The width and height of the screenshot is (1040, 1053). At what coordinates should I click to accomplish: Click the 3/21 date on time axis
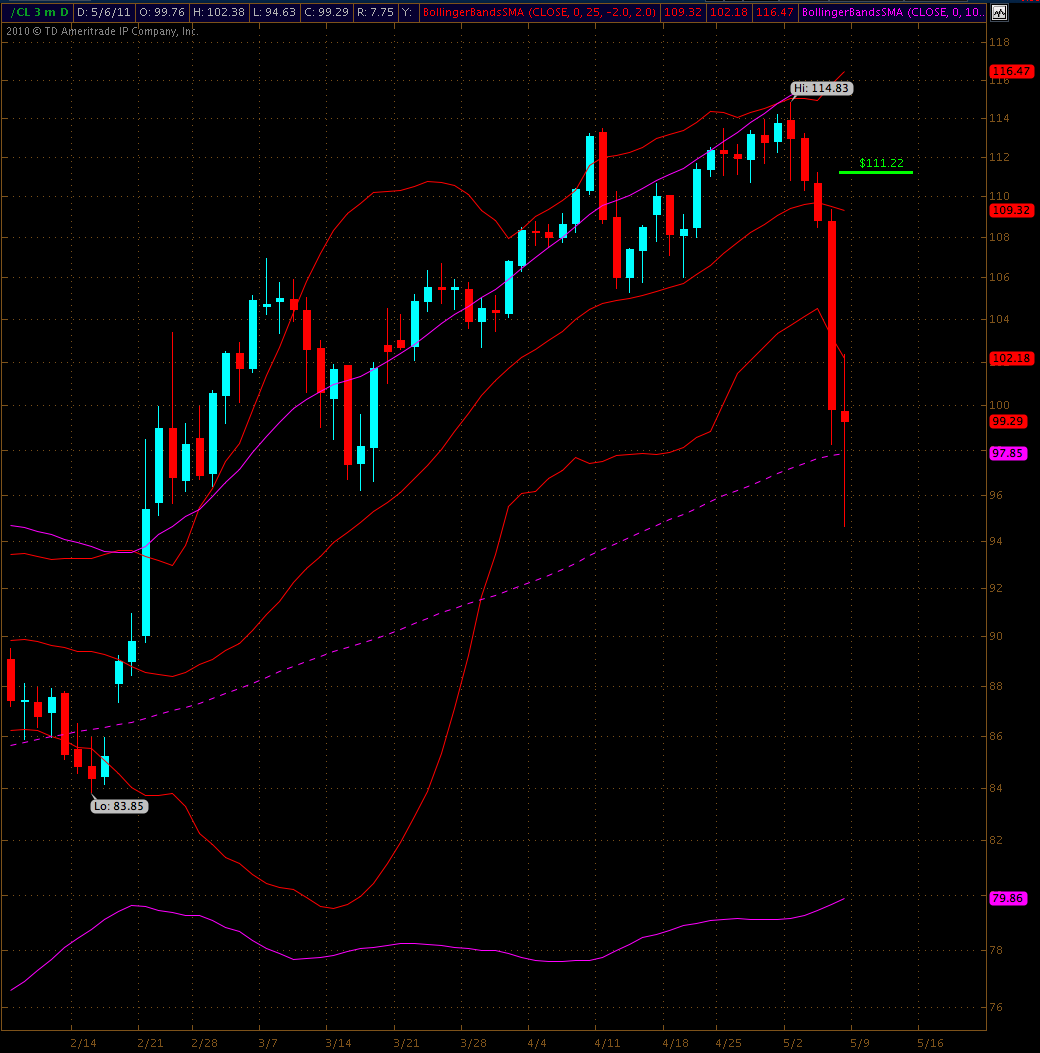pos(407,1042)
